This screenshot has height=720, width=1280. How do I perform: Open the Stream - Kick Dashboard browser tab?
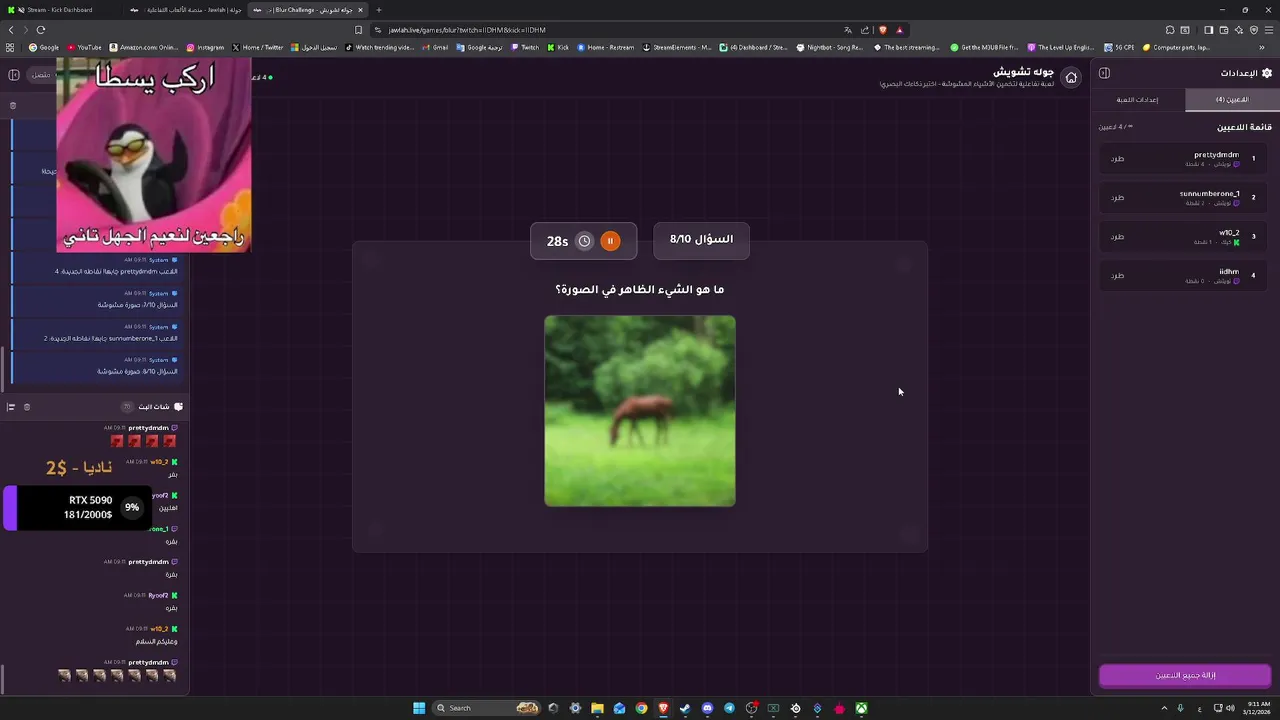(x=62, y=10)
